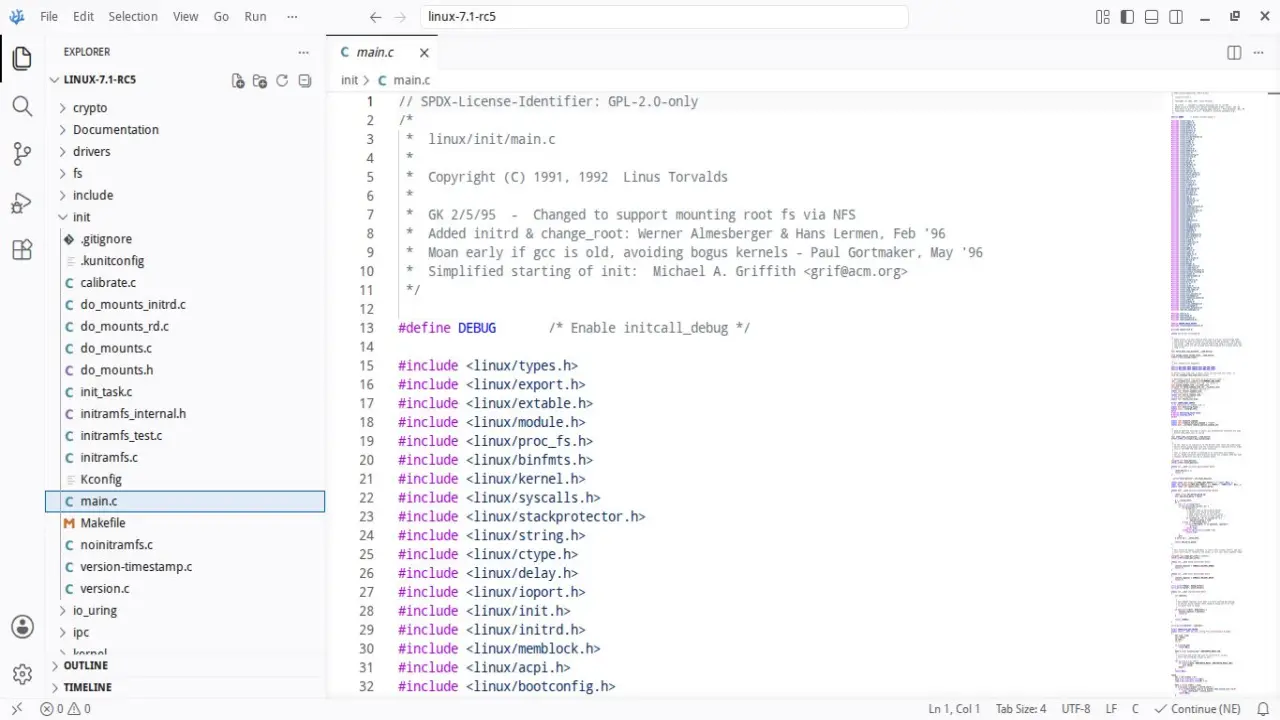Change UTF-8 file encoding
1280x720 pixels.
click(1076, 709)
